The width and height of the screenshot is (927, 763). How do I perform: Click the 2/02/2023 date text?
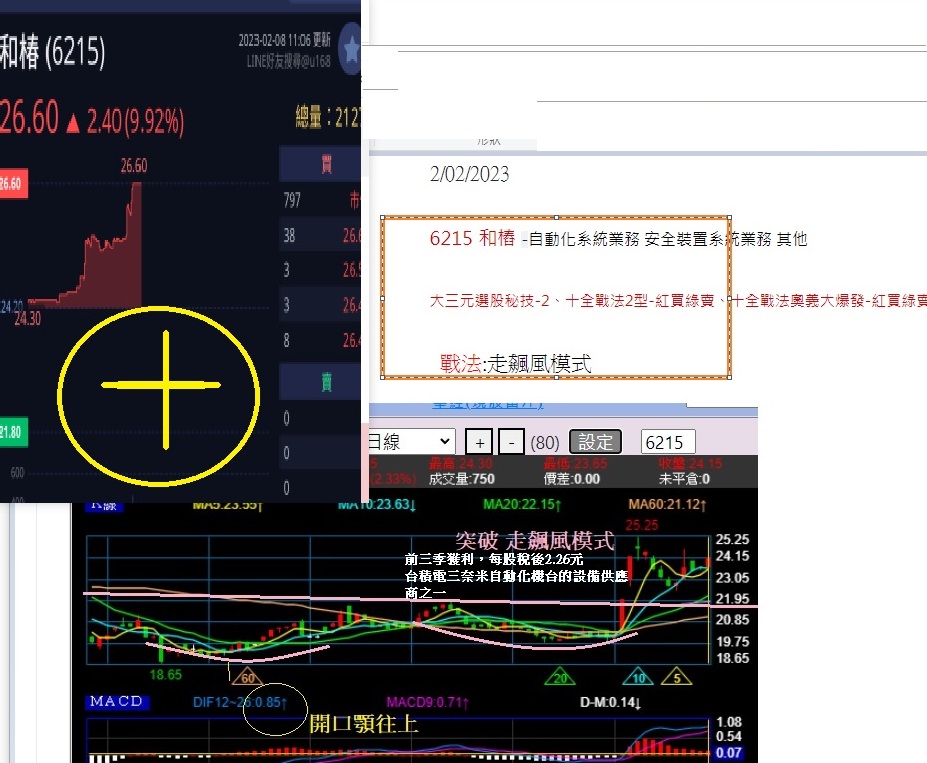[x=469, y=174]
